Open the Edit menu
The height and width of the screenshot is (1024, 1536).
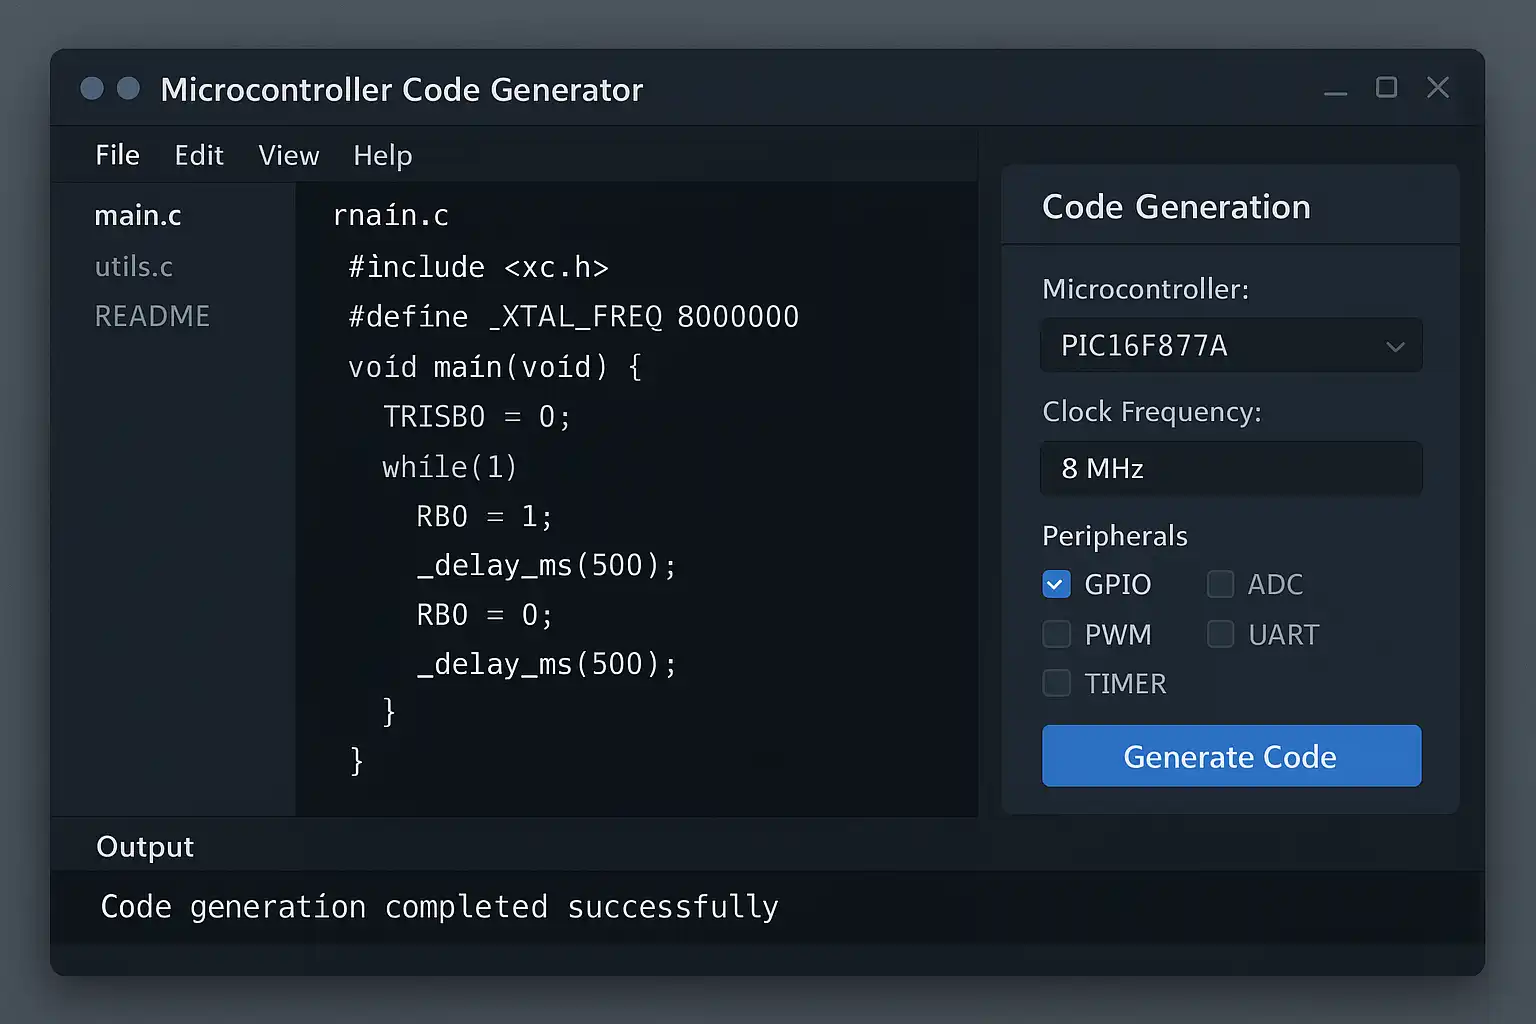tap(199, 155)
